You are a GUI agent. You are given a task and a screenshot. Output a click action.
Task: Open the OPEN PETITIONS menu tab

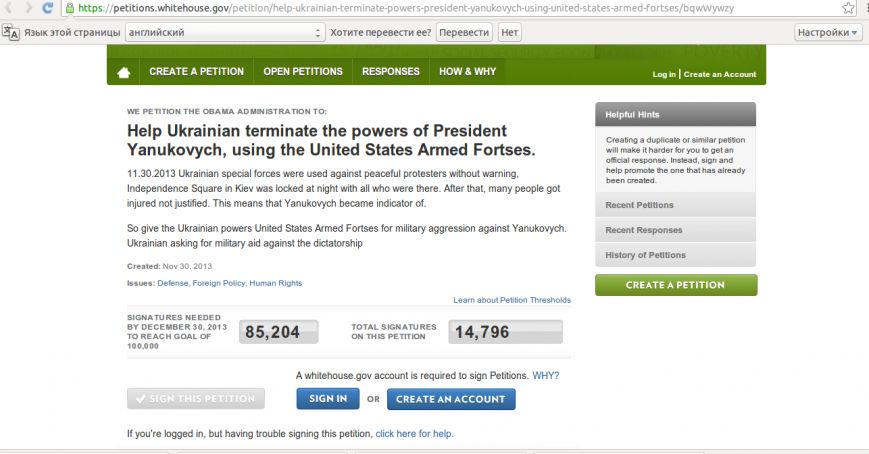coord(303,72)
